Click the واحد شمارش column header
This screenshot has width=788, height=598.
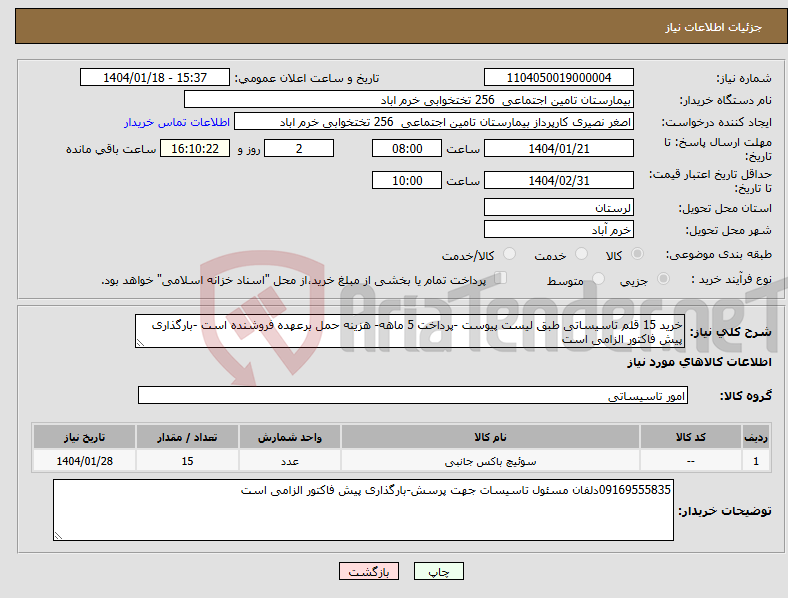coord(290,437)
